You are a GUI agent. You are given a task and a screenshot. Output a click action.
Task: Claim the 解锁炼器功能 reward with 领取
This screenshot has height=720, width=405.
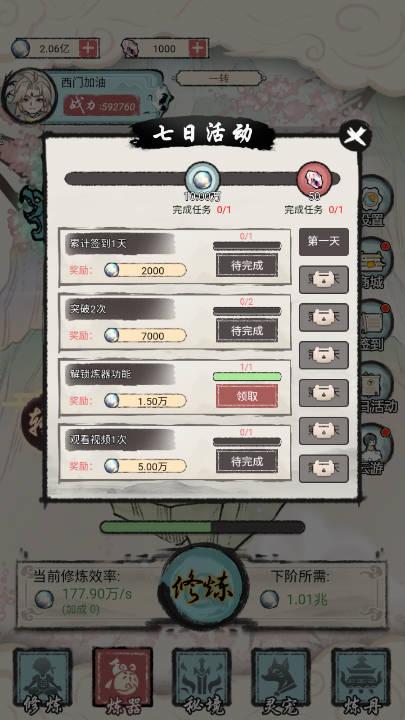point(247,396)
